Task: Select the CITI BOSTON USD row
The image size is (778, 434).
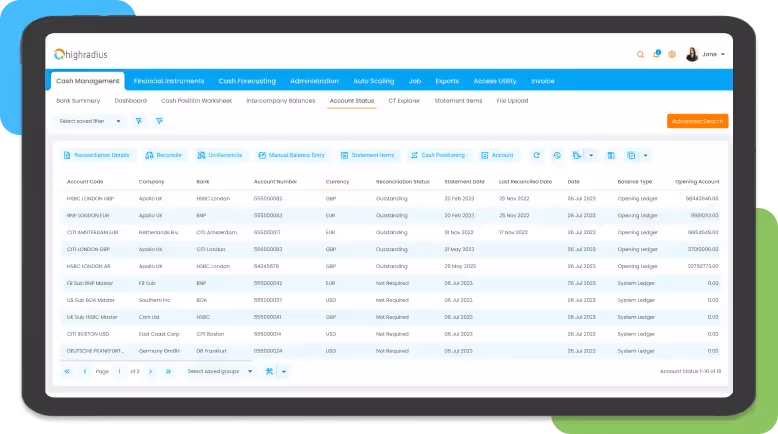Action: tap(392, 334)
